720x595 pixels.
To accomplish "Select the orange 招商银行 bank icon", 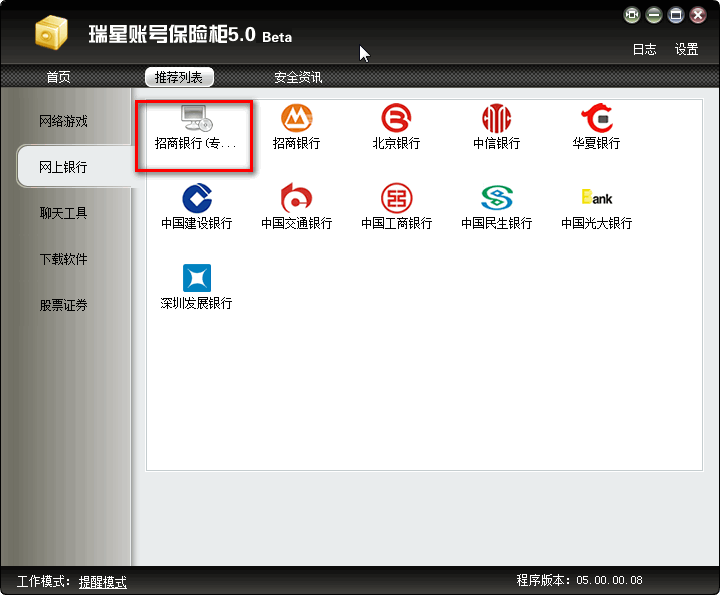I will 297,118.
